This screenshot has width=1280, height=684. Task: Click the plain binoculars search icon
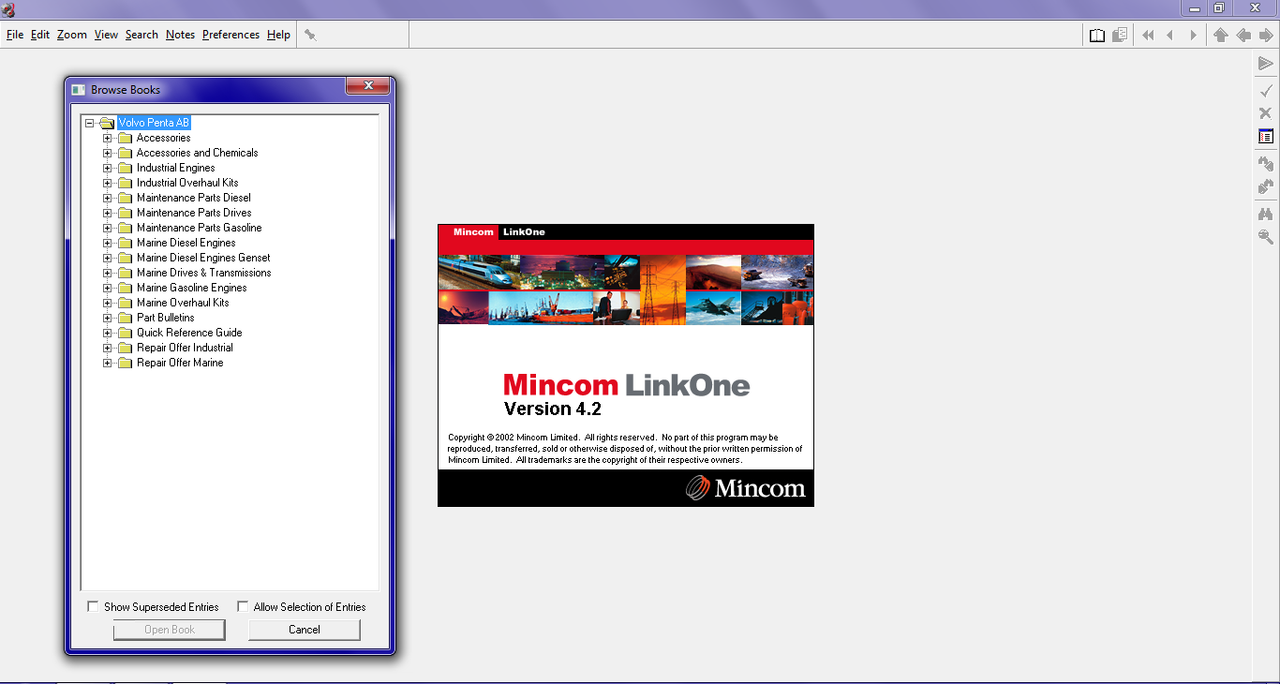(x=1266, y=214)
